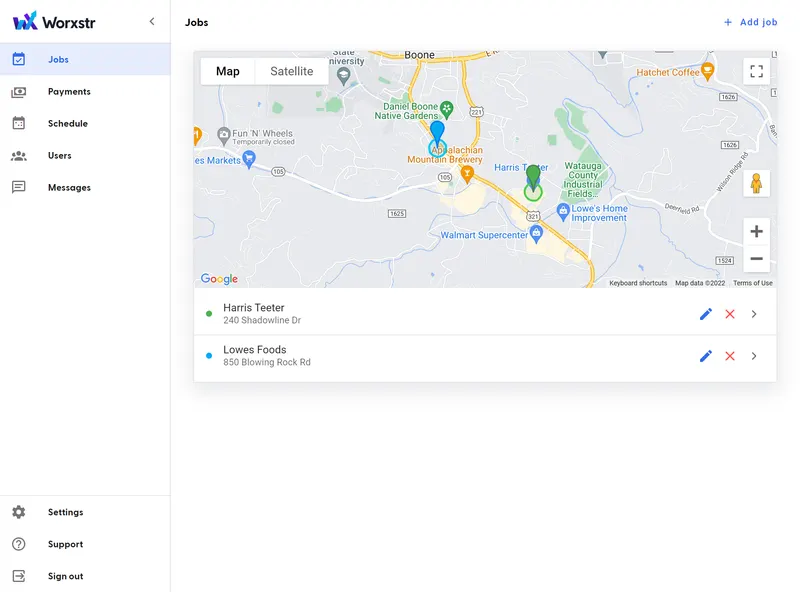Image resolution: width=800 pixels, height=592 pixels.
Task: Zoom out on the map
Action: [757, 258]
